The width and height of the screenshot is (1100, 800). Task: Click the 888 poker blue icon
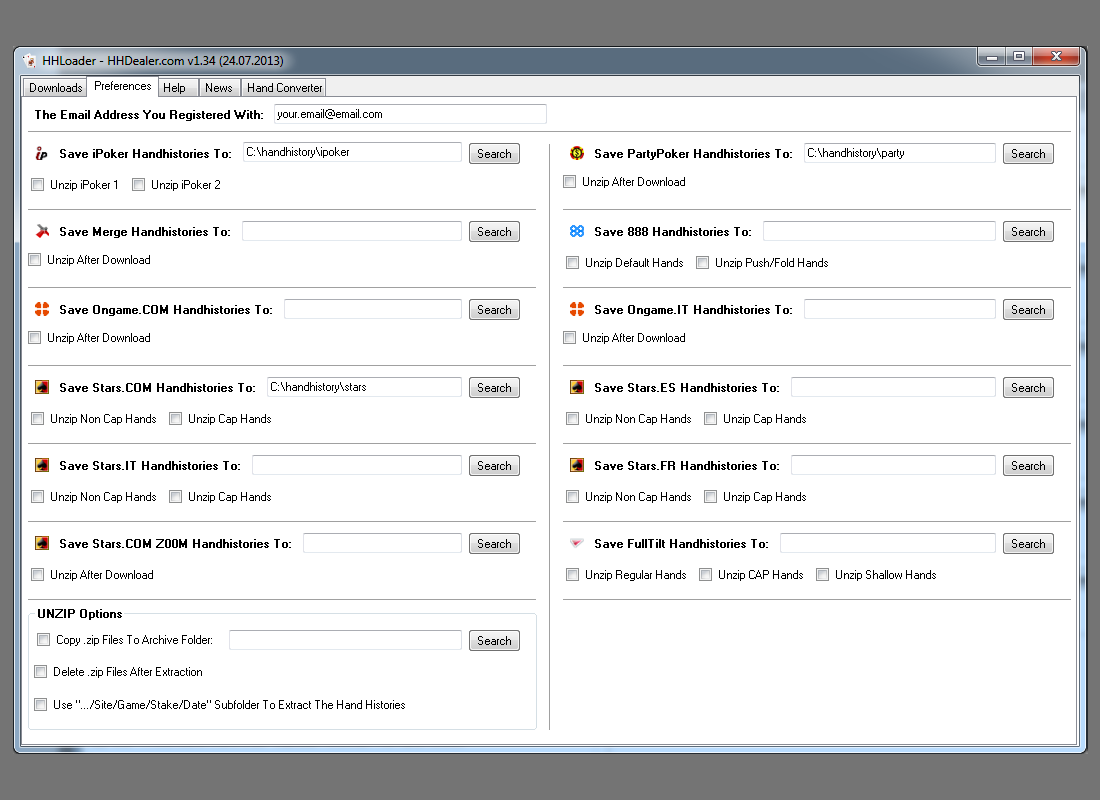[577, 232]
